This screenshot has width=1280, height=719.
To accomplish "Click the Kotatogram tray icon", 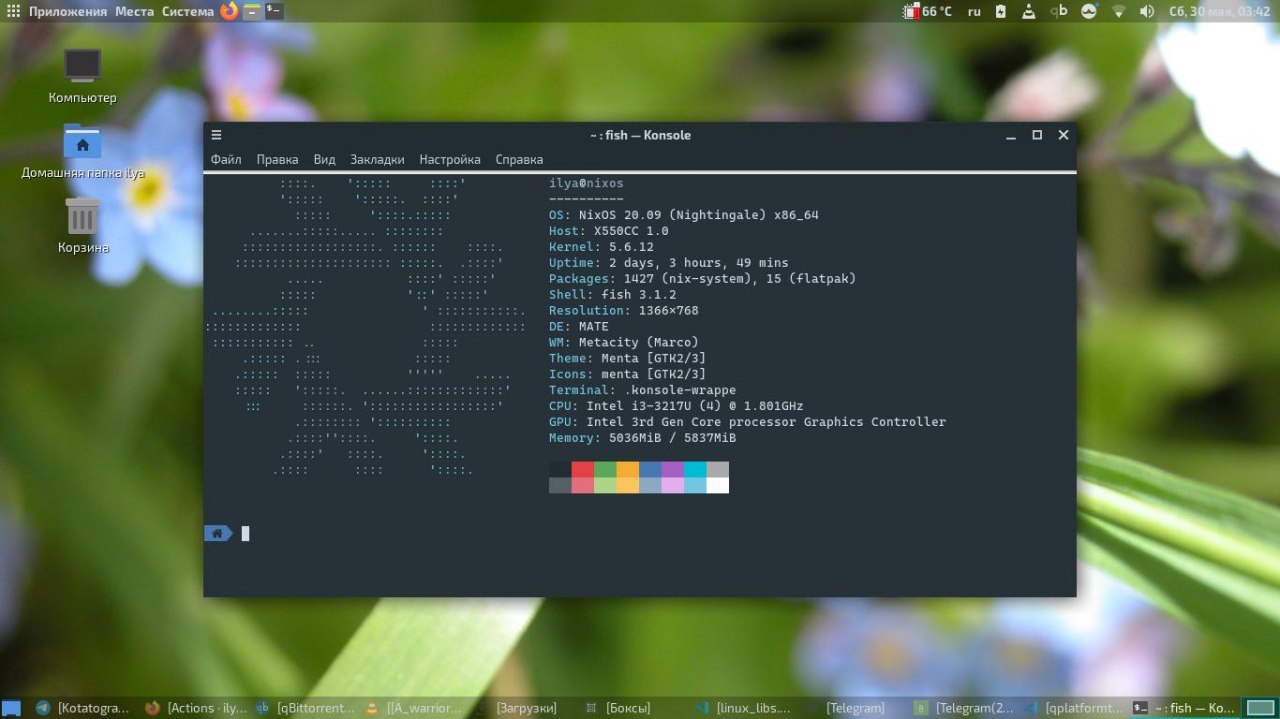I will [1088, 11].
